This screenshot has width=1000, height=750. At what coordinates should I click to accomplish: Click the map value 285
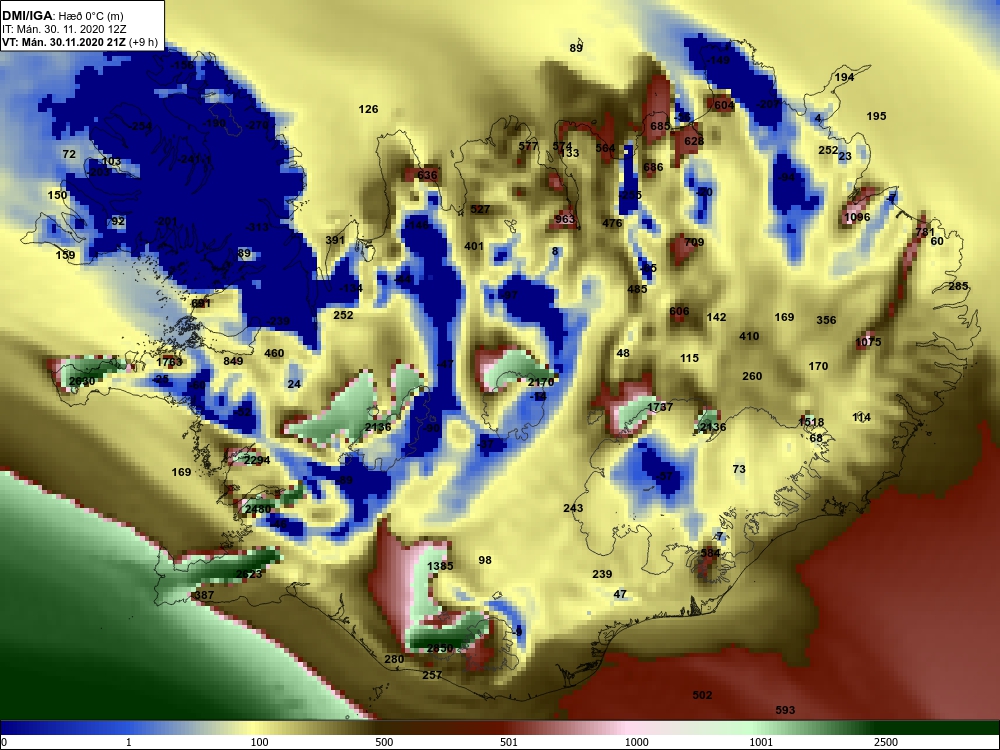pos(958,286)
